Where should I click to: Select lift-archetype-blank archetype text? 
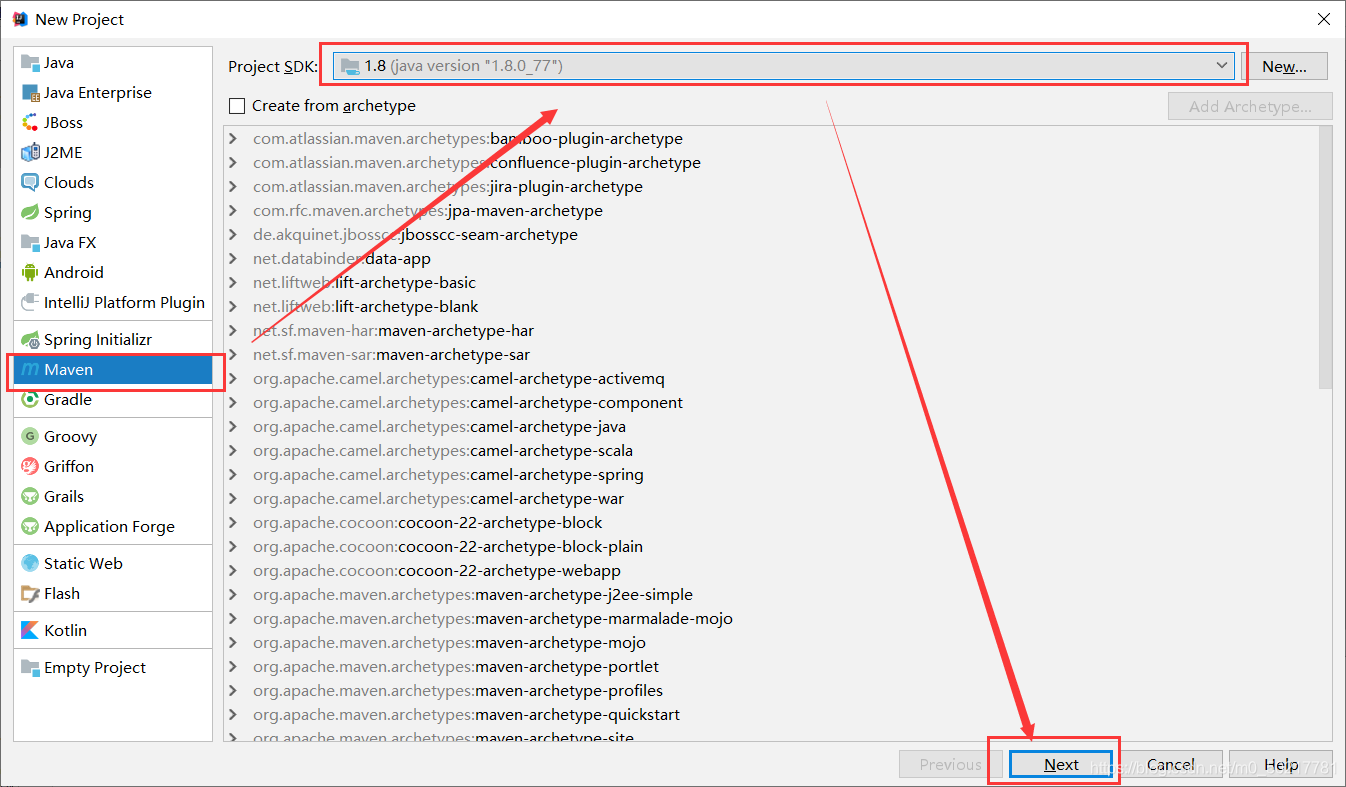pyautogui.click(x=407, y=307)
